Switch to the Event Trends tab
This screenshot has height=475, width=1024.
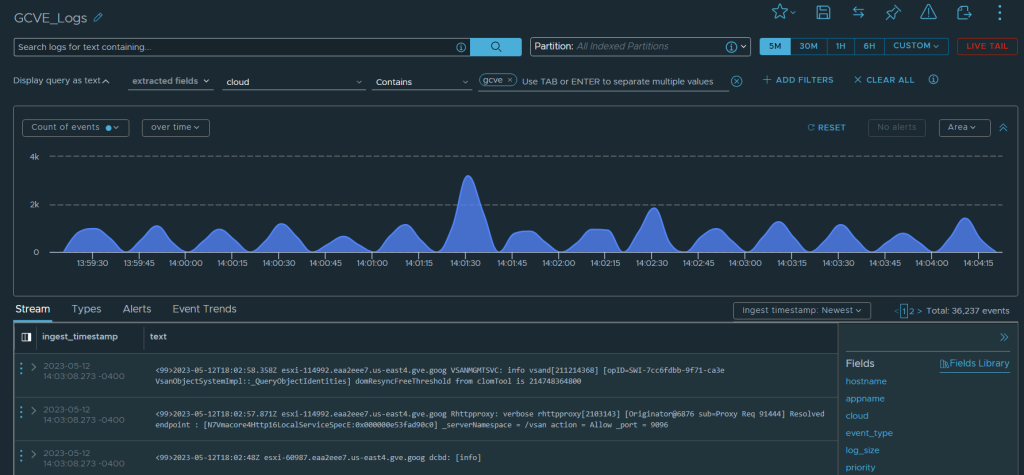204,310
